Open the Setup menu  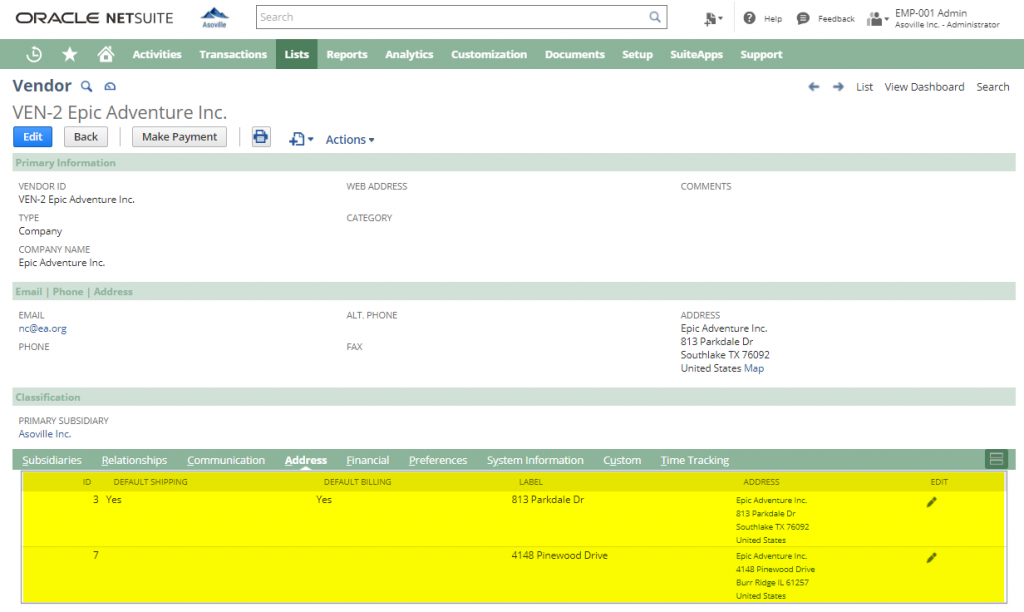637,54
